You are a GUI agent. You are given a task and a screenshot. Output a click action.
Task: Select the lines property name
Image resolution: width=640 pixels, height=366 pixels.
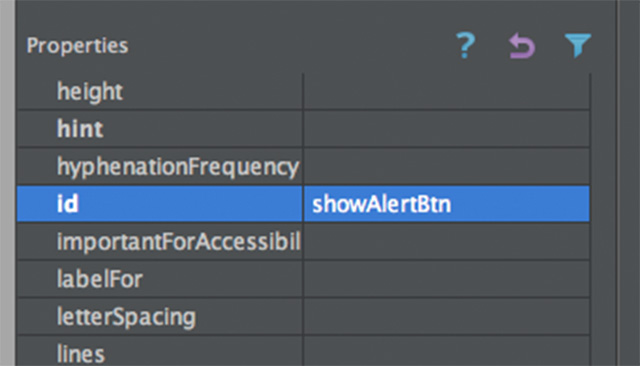click(80, 354)
